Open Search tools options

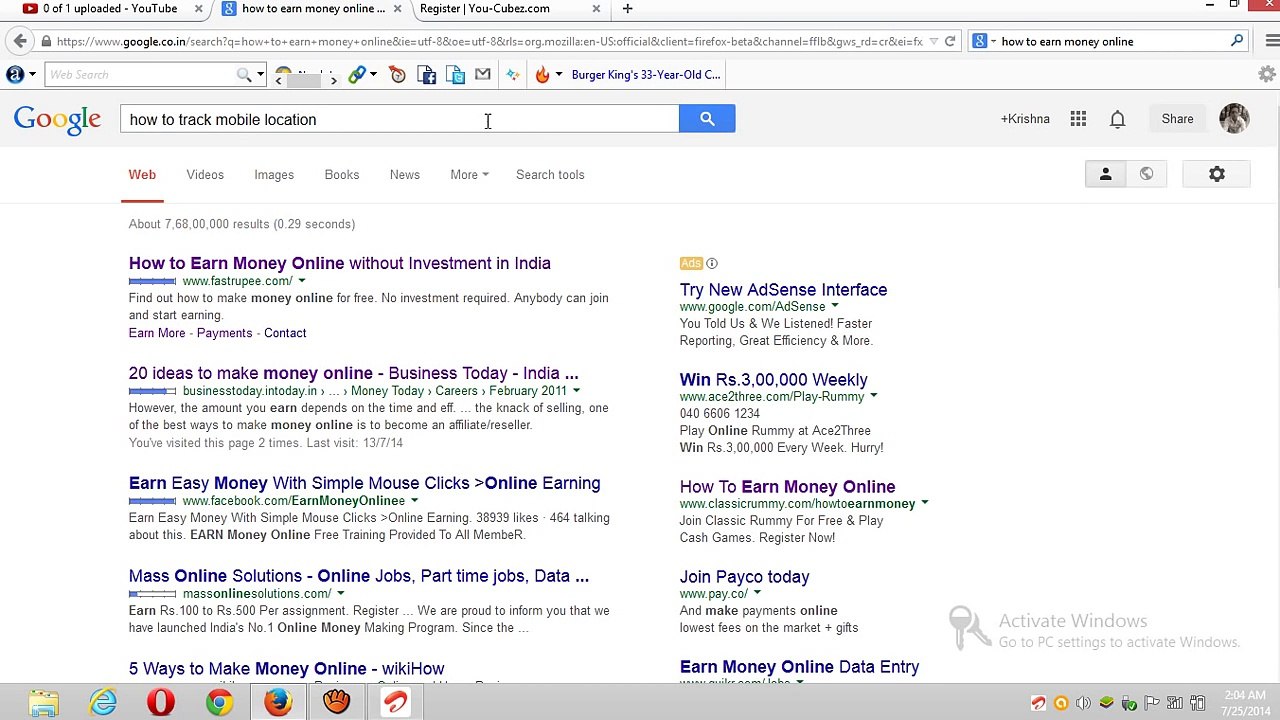pyautogui.click(x=550, y=175)
